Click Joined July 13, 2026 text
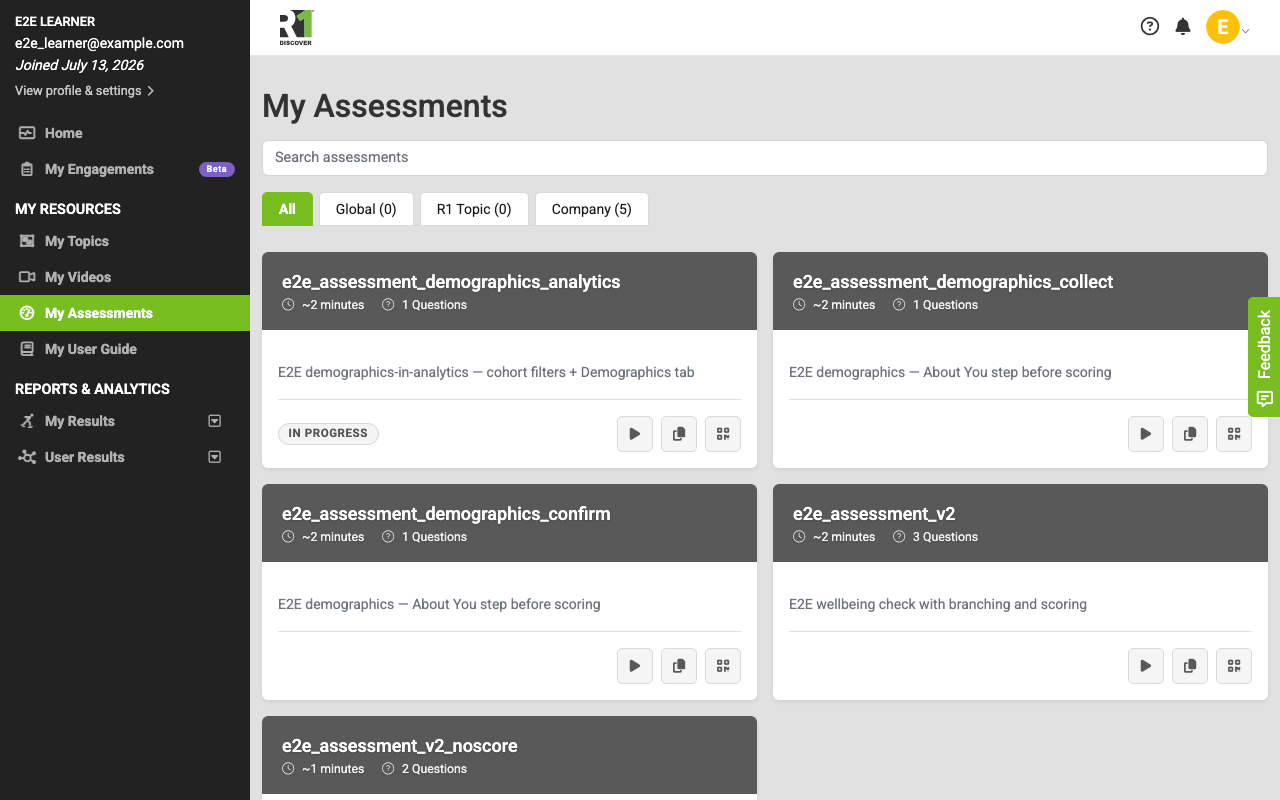This screenshot has width=1280, height=800. click(79, 65)
